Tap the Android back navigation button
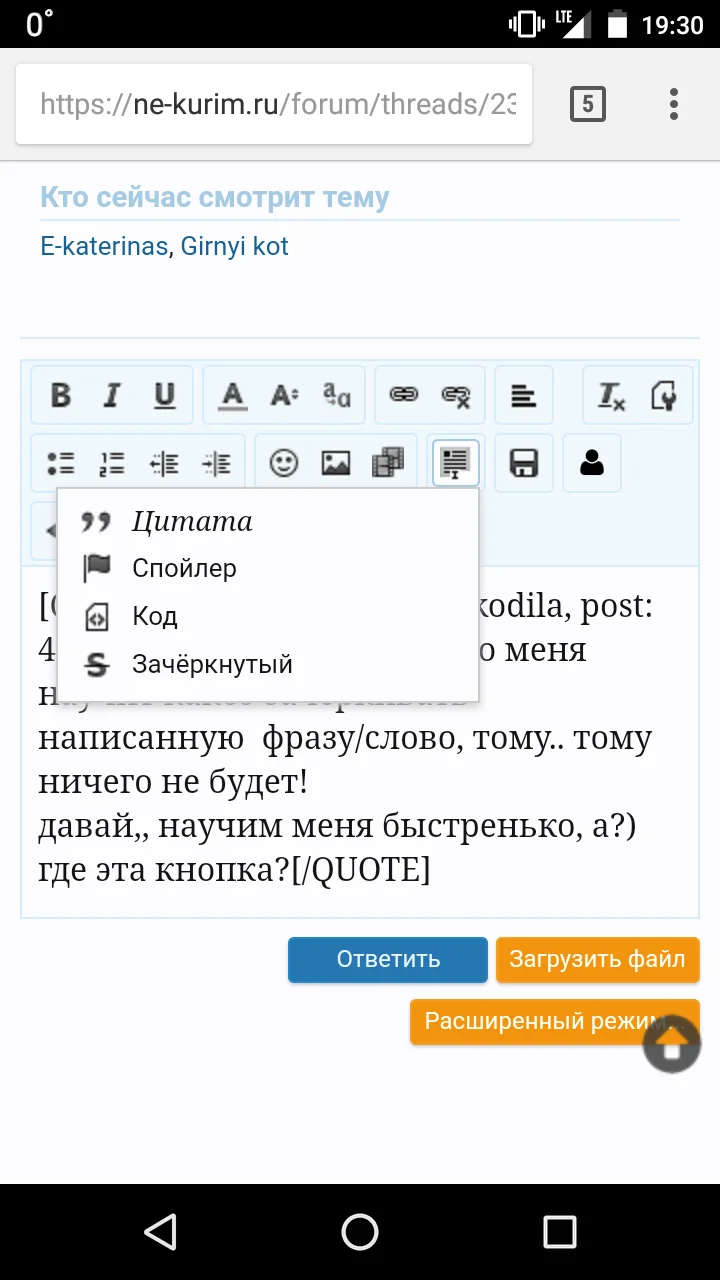Screen dimensions: 720x1280 point(160,1232)
